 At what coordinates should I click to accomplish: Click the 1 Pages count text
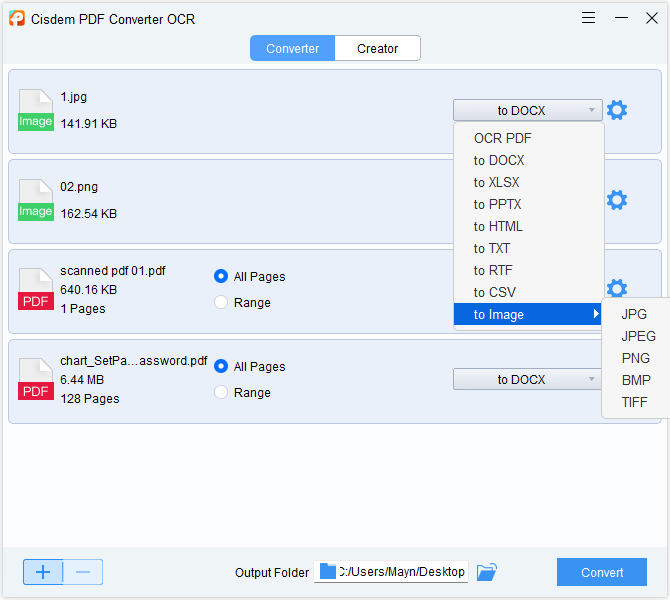(x=83, y=309)
